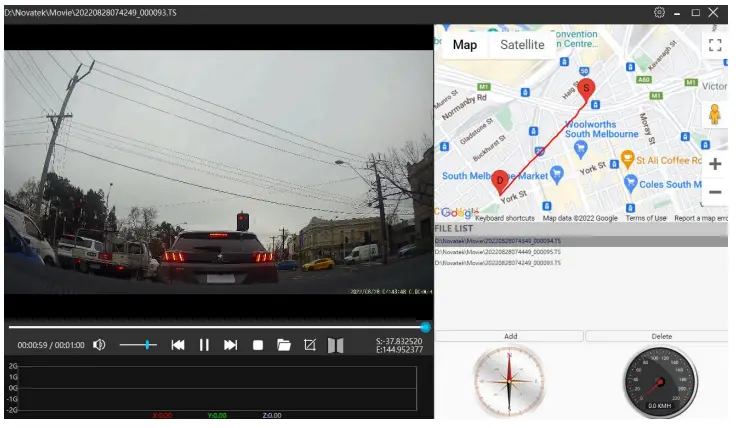Viewport: 736px width, 428px height.
Task: Click the Y:0.00 accelerometer value
Action: click(216, 415)
